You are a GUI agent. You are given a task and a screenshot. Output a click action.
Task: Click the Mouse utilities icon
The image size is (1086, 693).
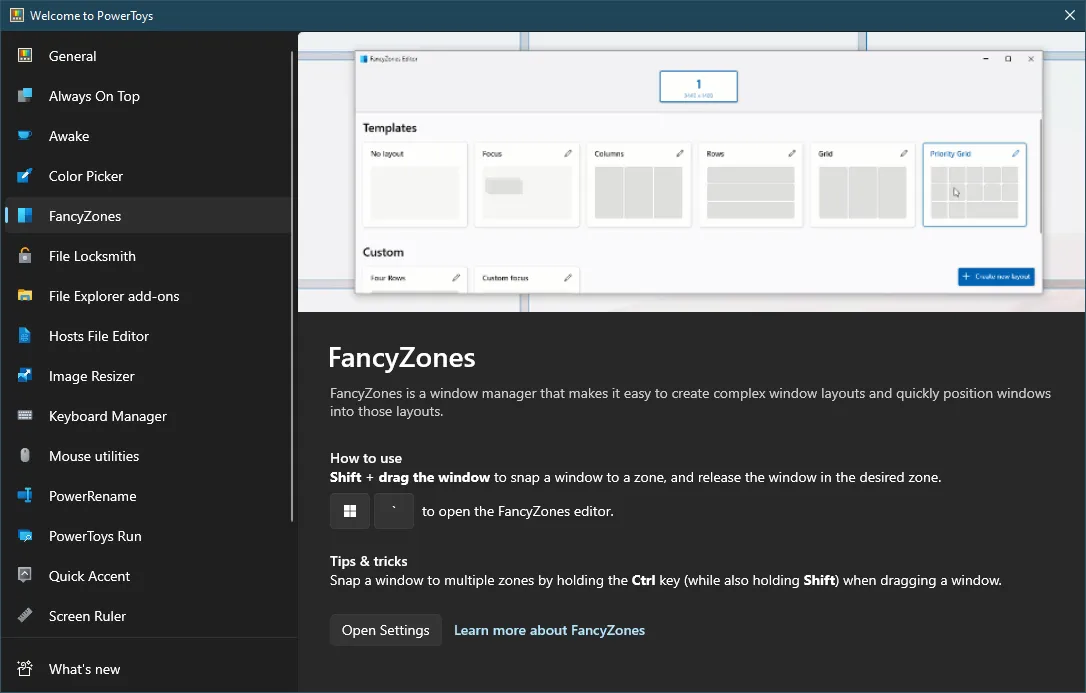26,456
